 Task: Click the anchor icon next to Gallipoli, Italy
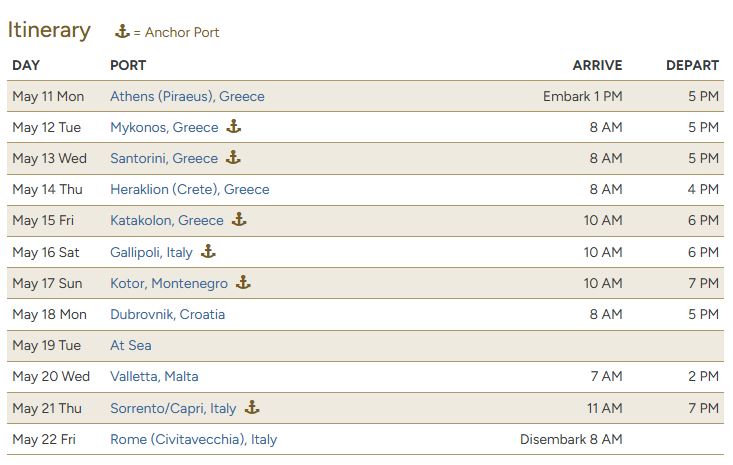208,252
